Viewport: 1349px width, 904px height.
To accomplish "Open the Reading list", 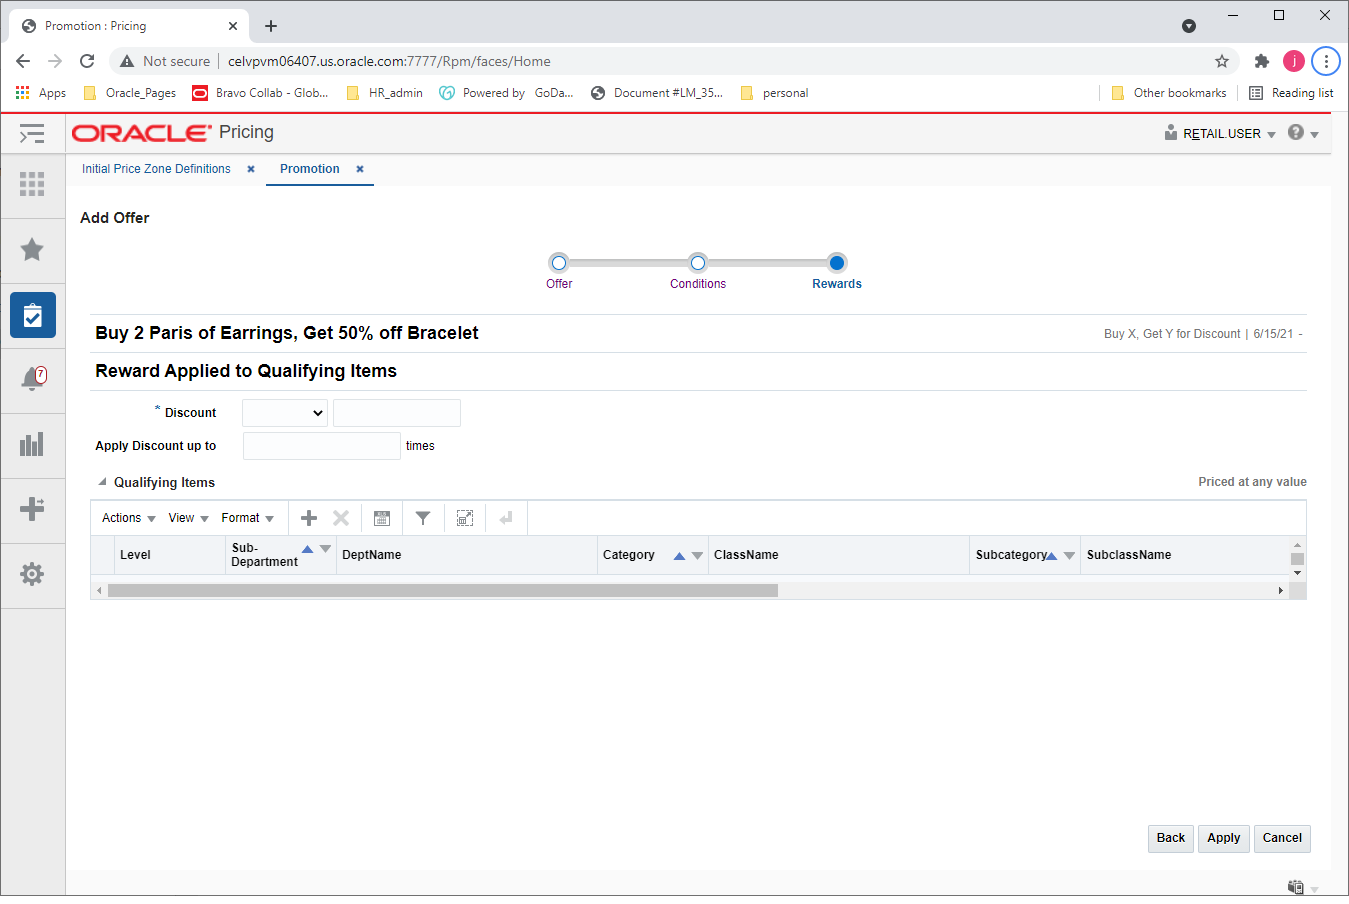I will coord(1291,93).
